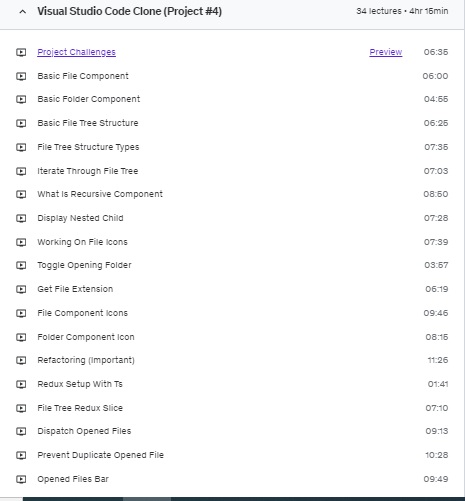Click video icon beside Get File Extension

coord(21,289)
